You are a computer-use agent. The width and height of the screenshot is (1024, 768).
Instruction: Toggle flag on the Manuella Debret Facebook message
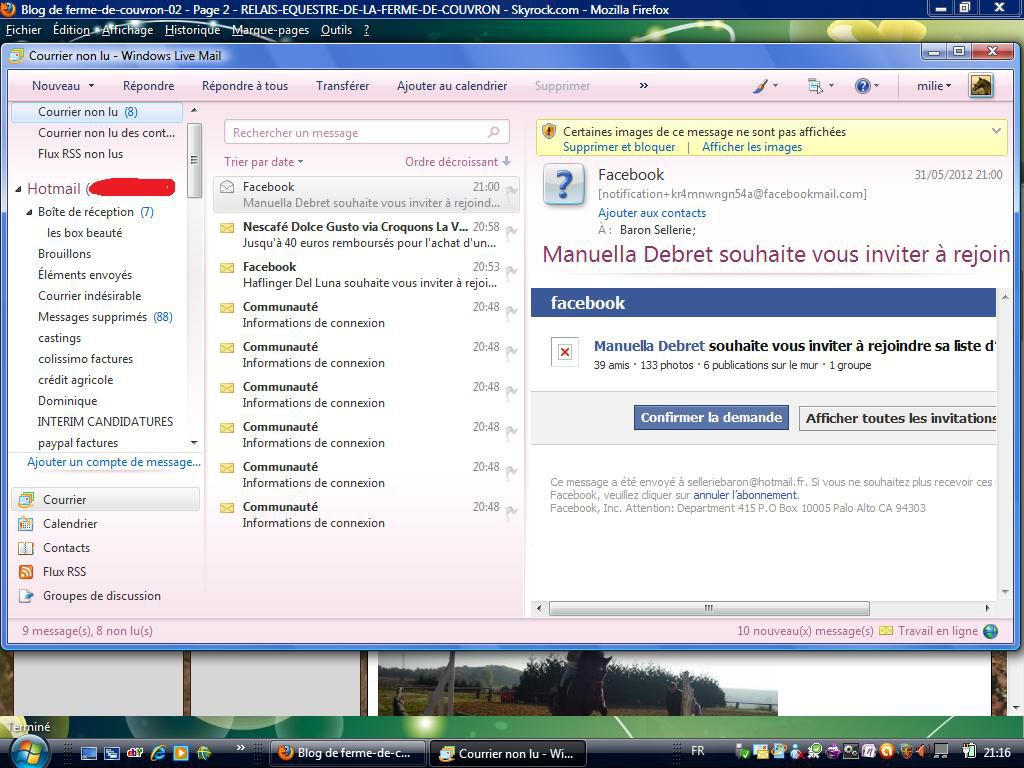[x=511, y=193]
